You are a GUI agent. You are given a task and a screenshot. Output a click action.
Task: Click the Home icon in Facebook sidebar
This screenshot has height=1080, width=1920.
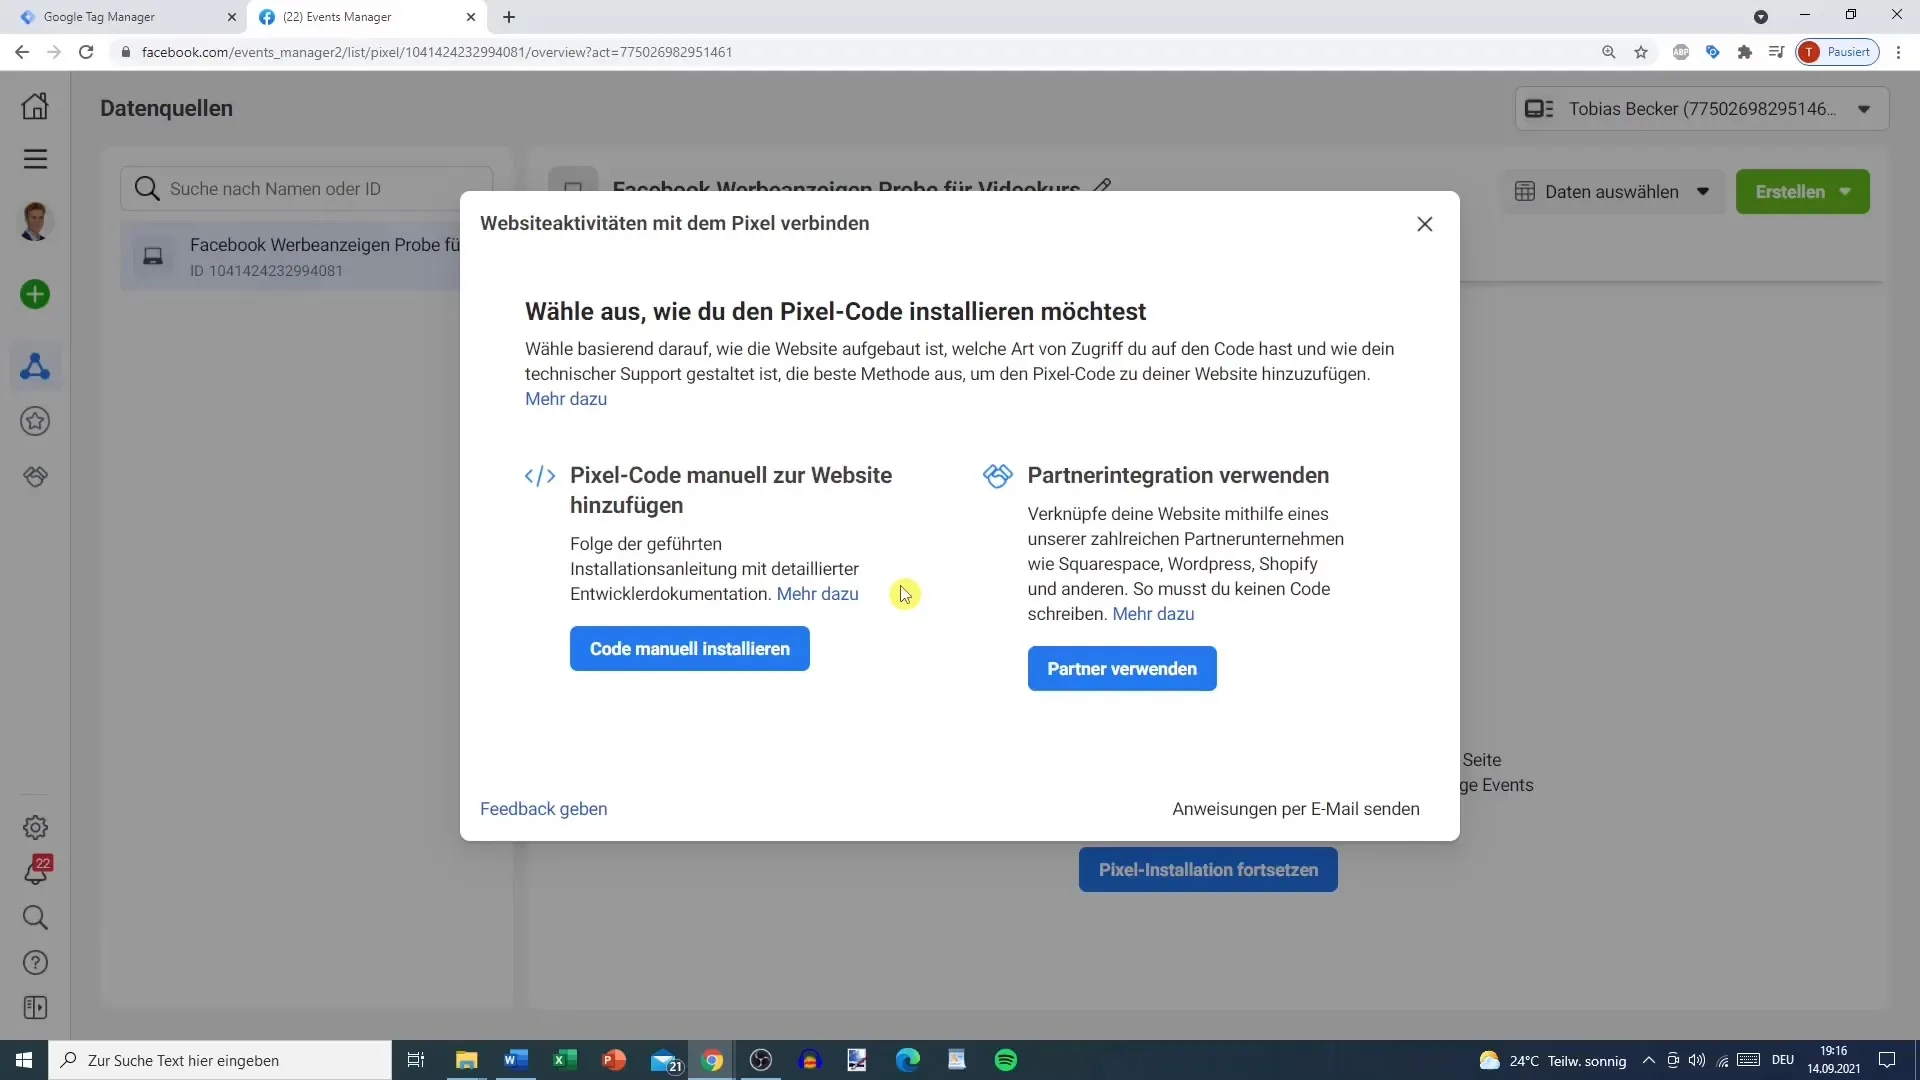tap(35, 106)
